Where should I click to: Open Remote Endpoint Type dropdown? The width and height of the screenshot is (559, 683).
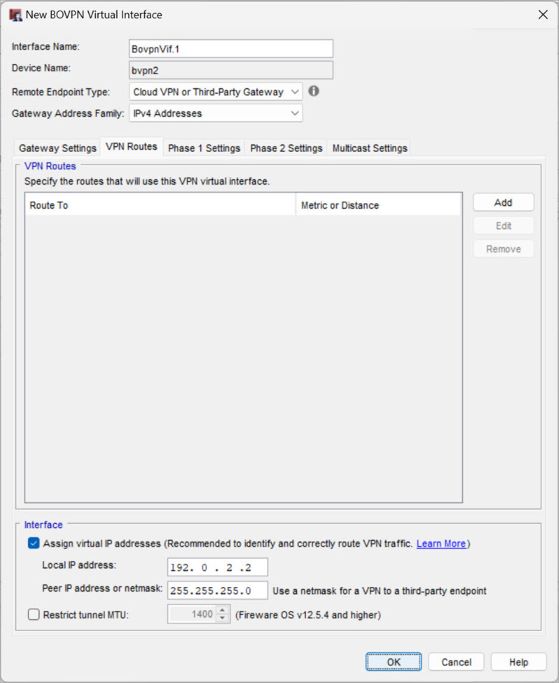216,92
